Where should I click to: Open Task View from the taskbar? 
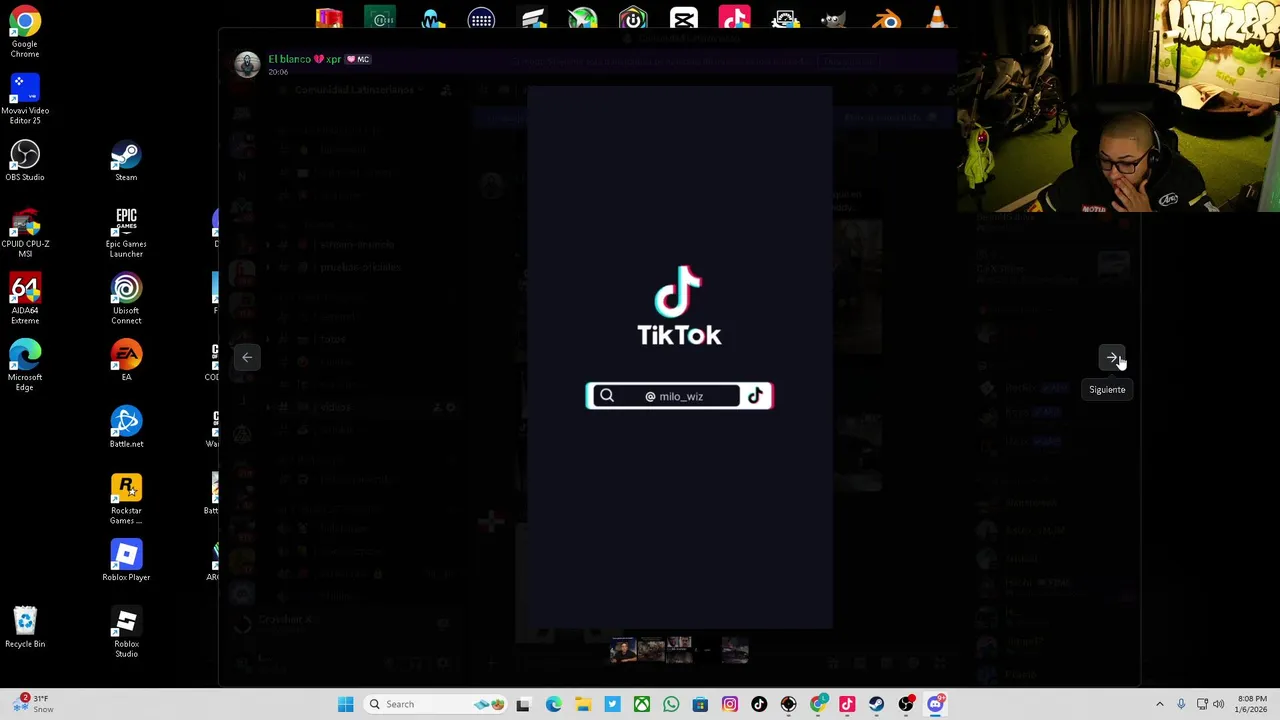[x=523, y=704]
